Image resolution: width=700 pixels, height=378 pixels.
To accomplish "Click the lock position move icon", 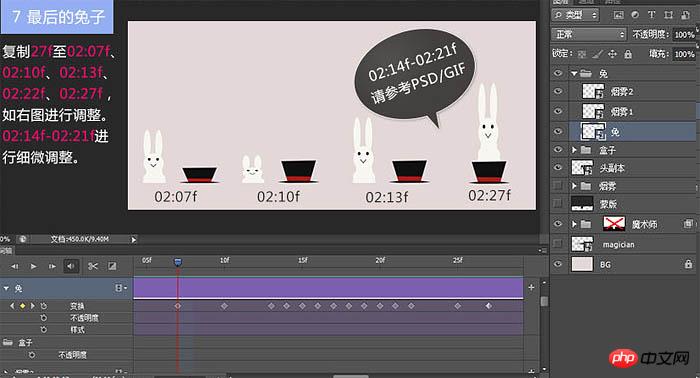I will (612, 54).
